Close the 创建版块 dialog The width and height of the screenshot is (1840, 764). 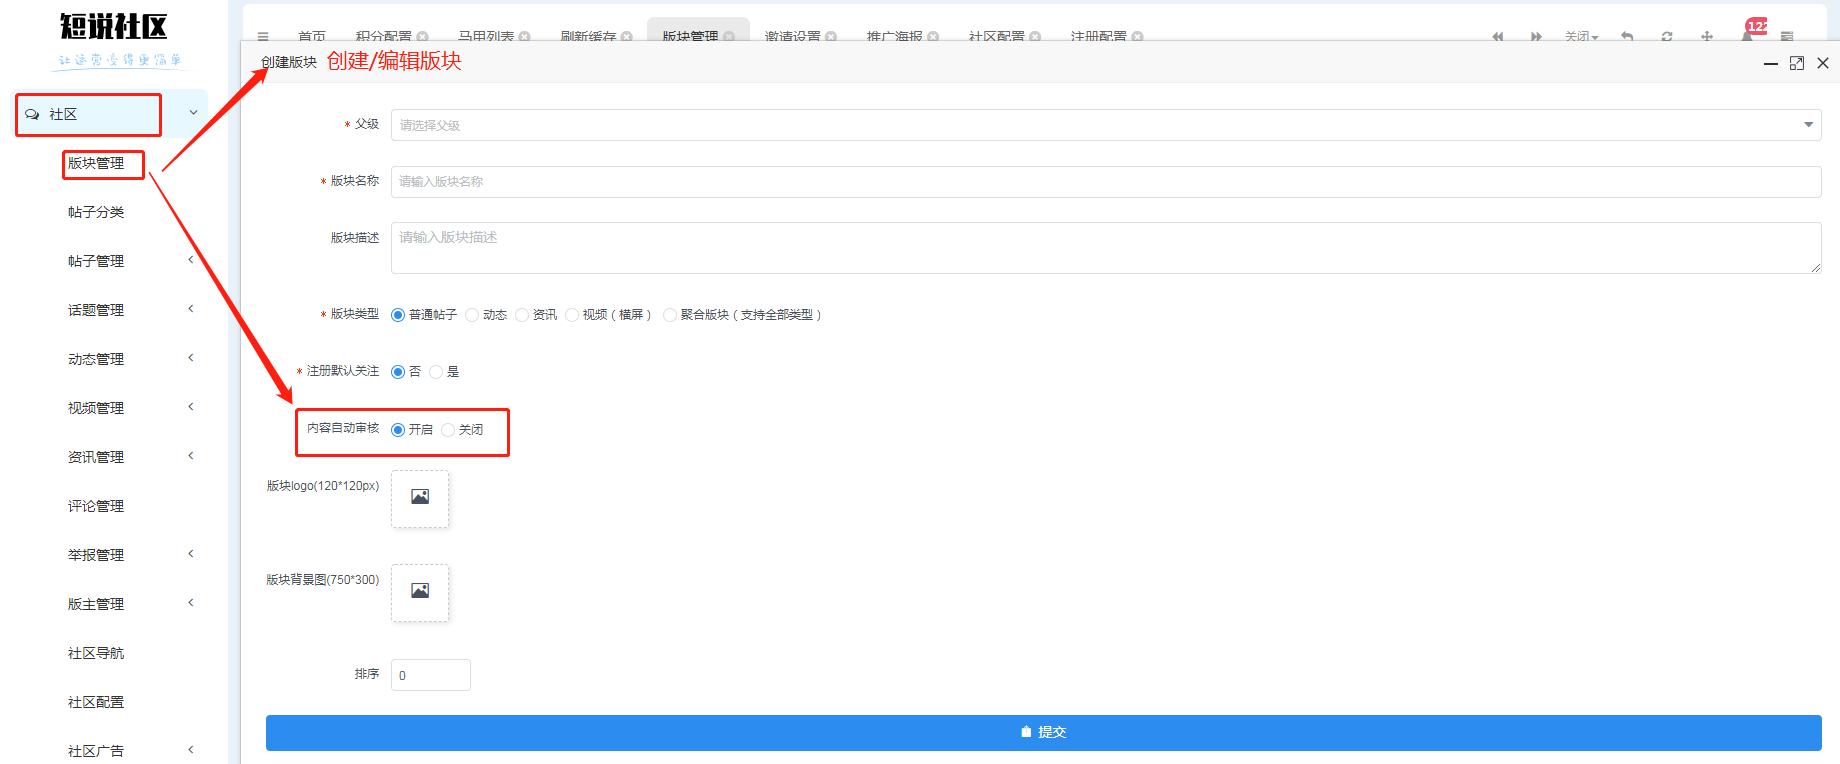tap(1823, 63)
